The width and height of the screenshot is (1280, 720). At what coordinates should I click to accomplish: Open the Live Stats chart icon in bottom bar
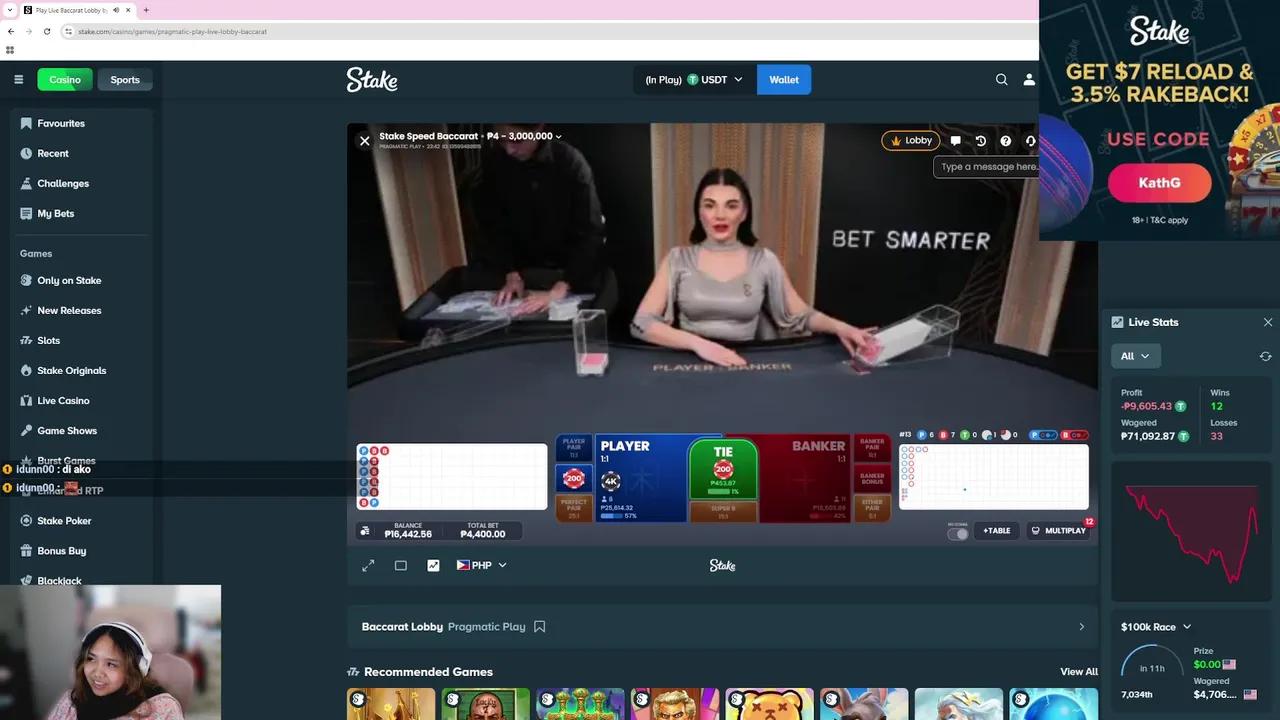click(433, 565)
